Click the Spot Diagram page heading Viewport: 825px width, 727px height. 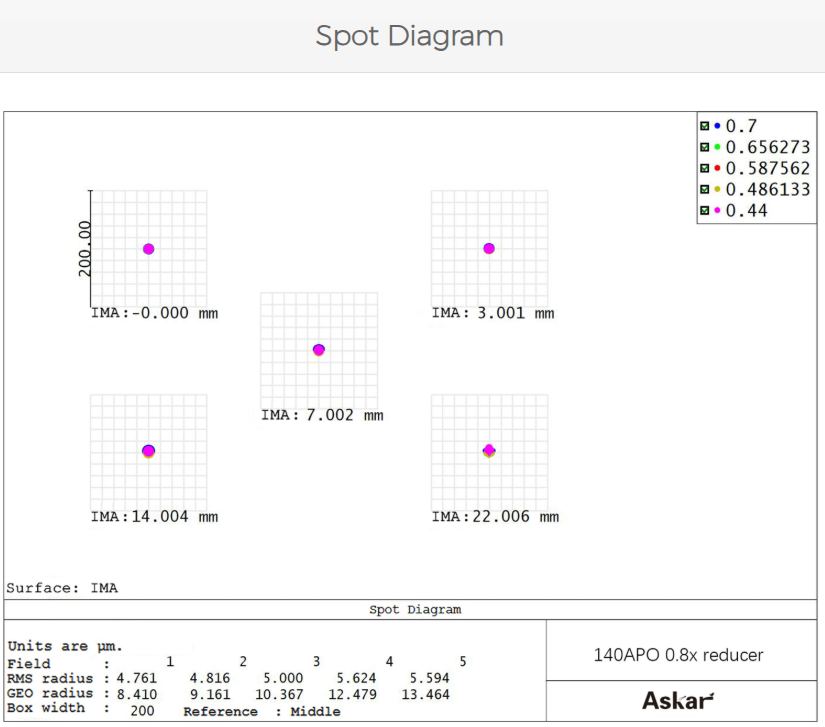pos(409,36)
